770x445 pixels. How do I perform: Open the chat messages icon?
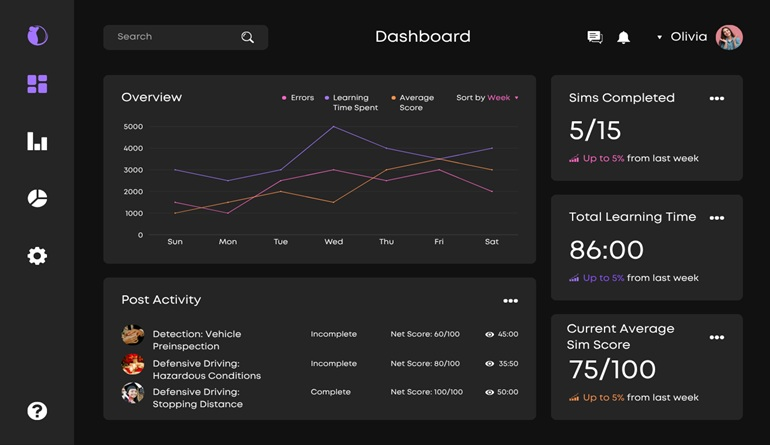[595, 37]
